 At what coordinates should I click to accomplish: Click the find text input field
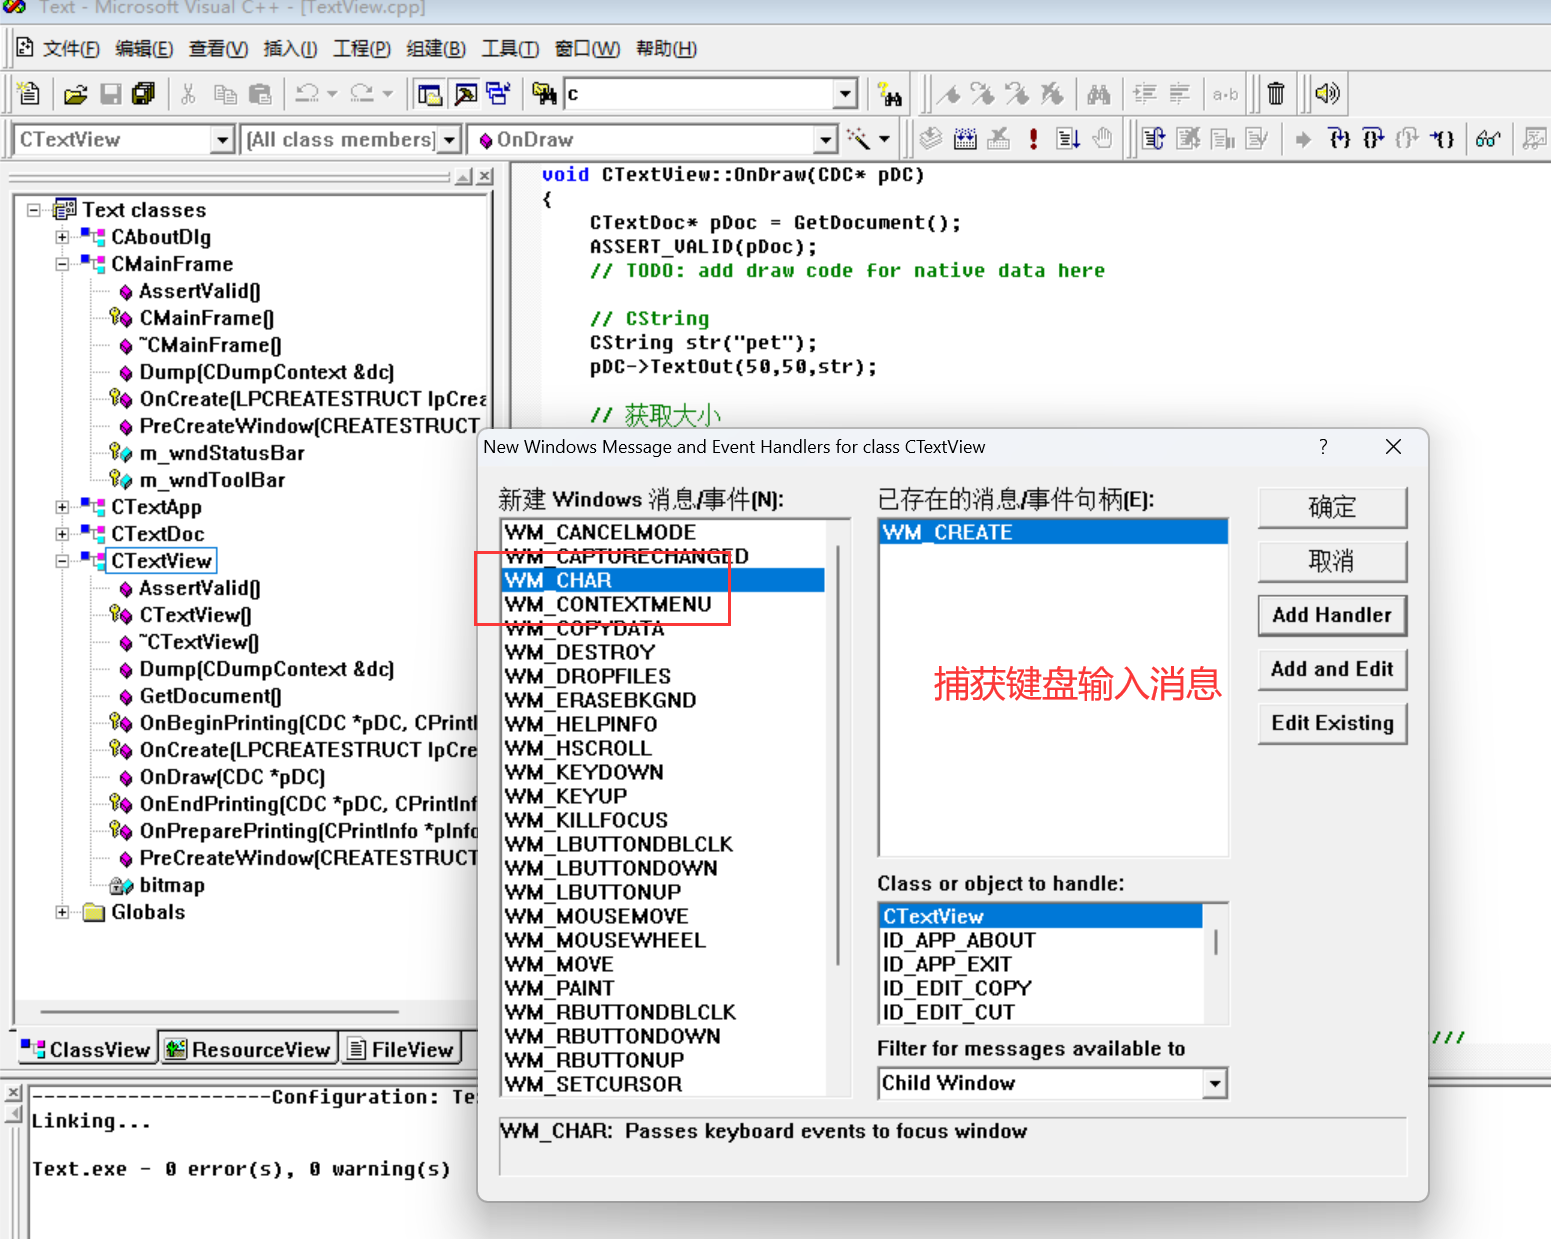(x=700, y=94)
